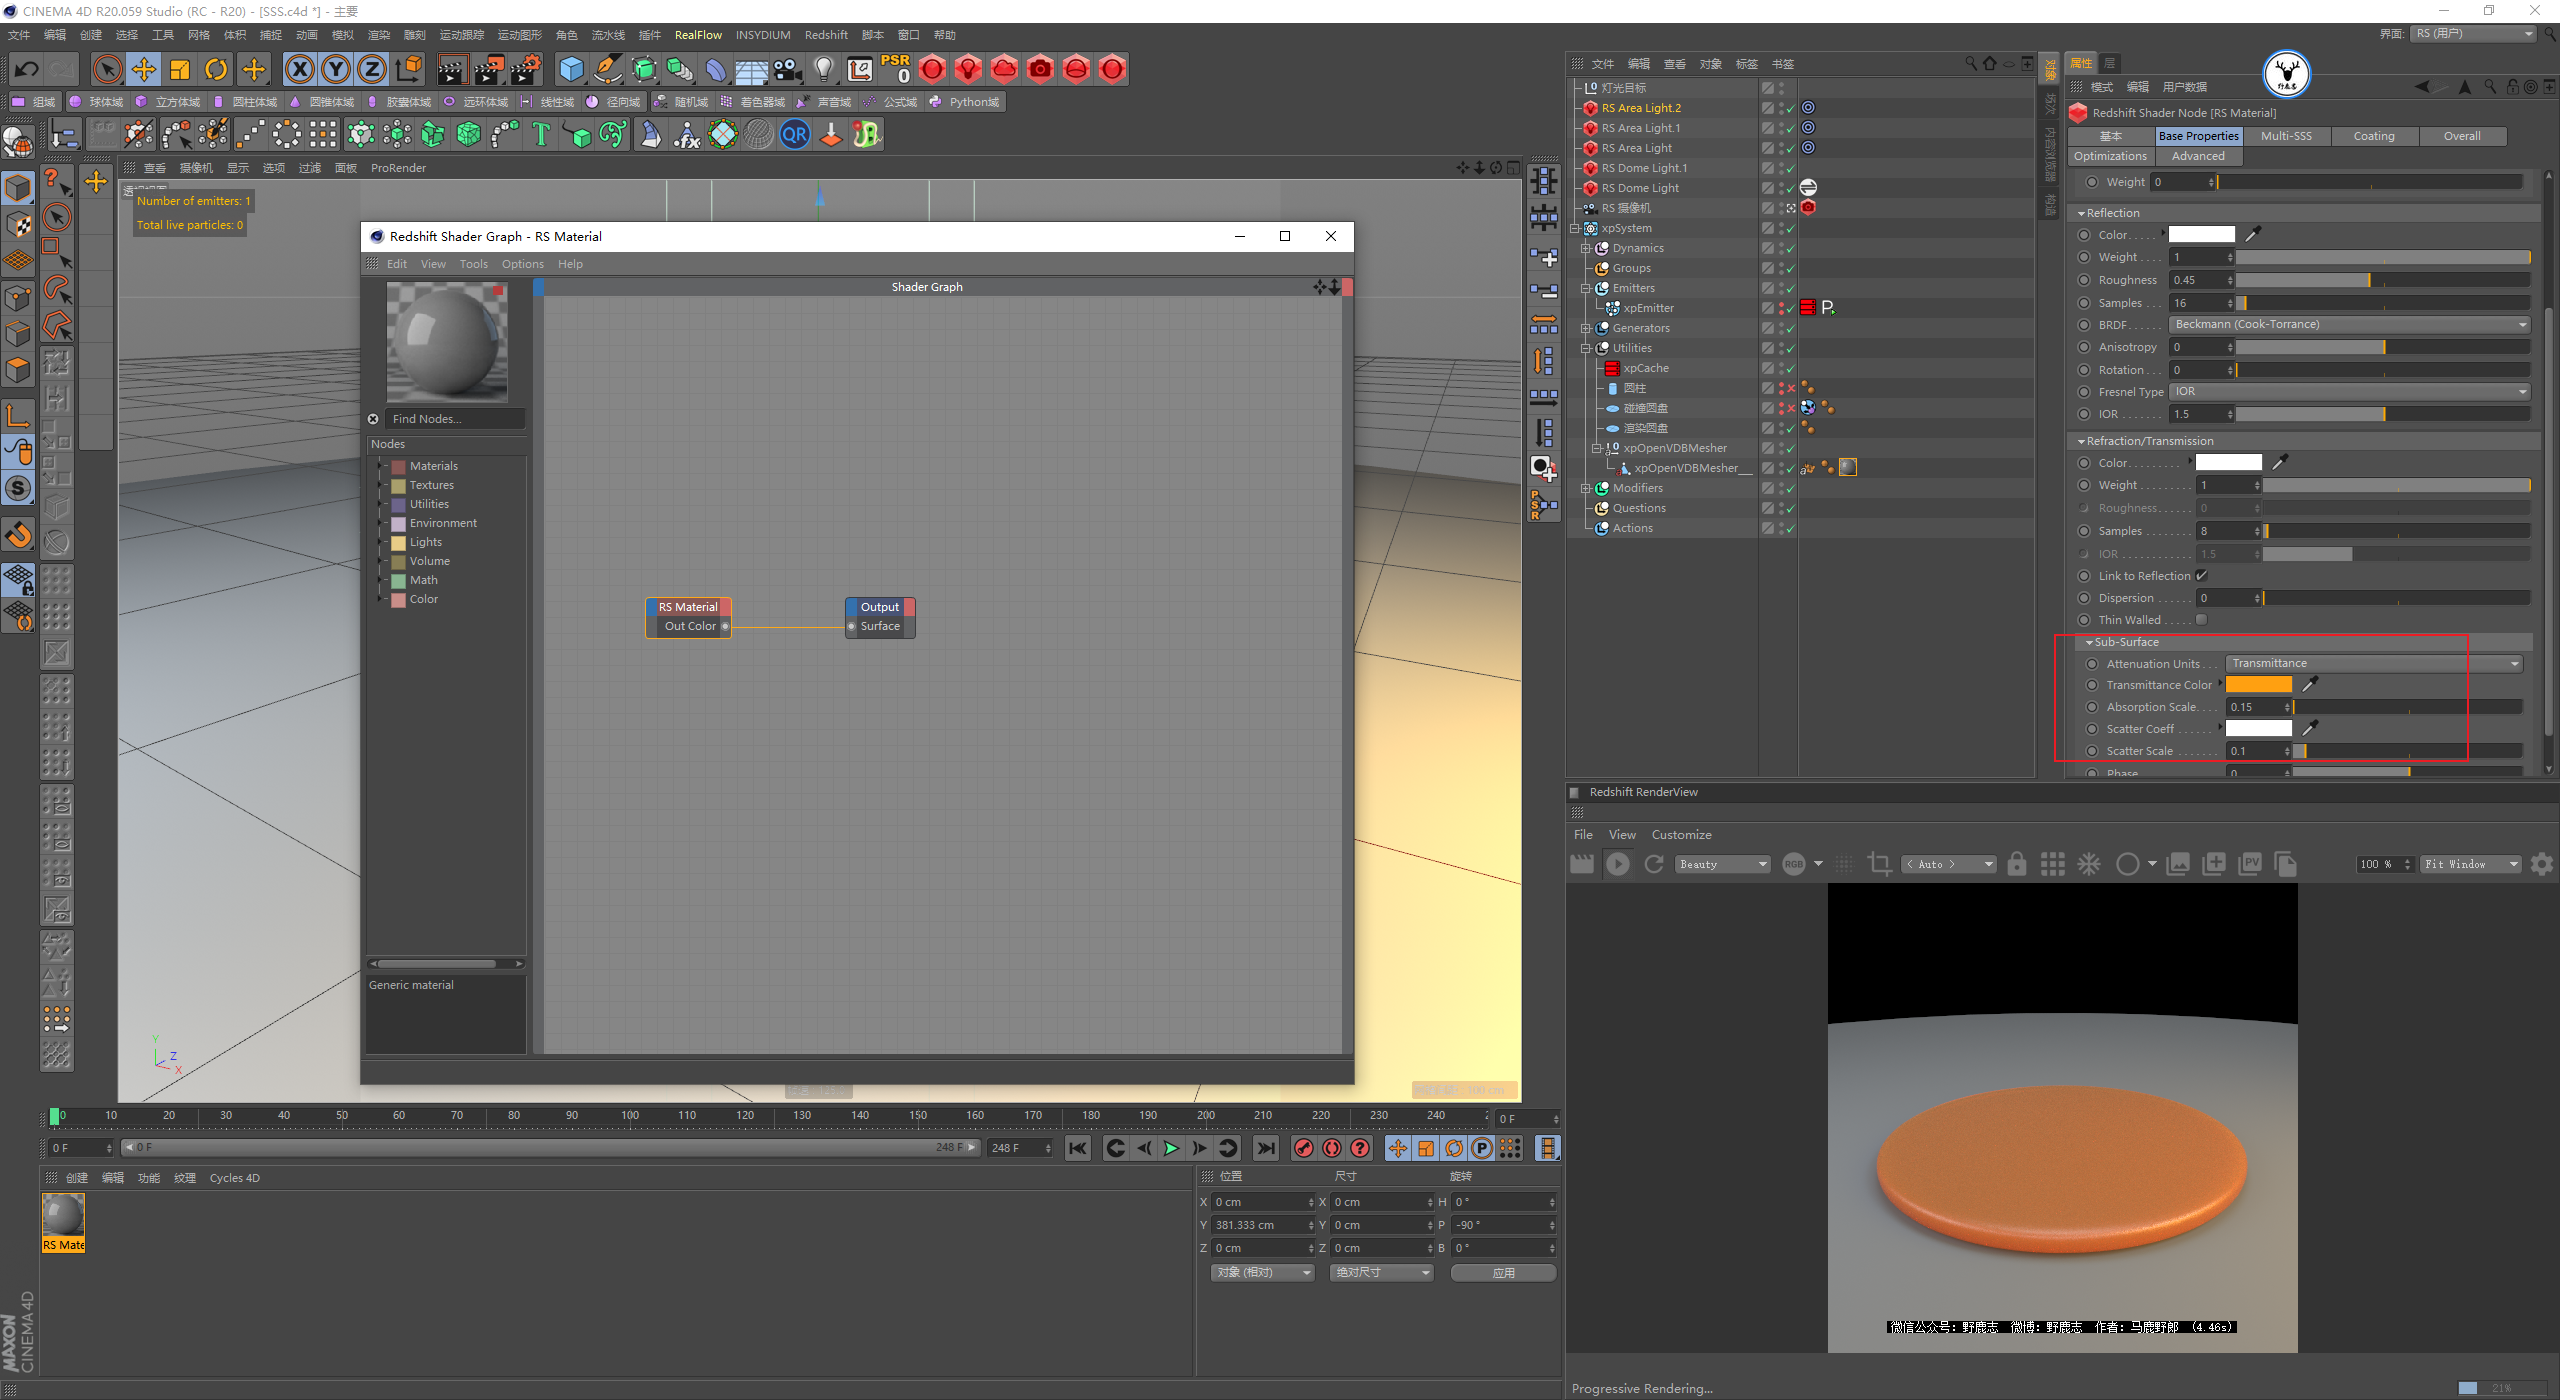Toggle the Link to Reflection checkbox
The width and height of the screenshot is (2560, 1400).
2202,576
